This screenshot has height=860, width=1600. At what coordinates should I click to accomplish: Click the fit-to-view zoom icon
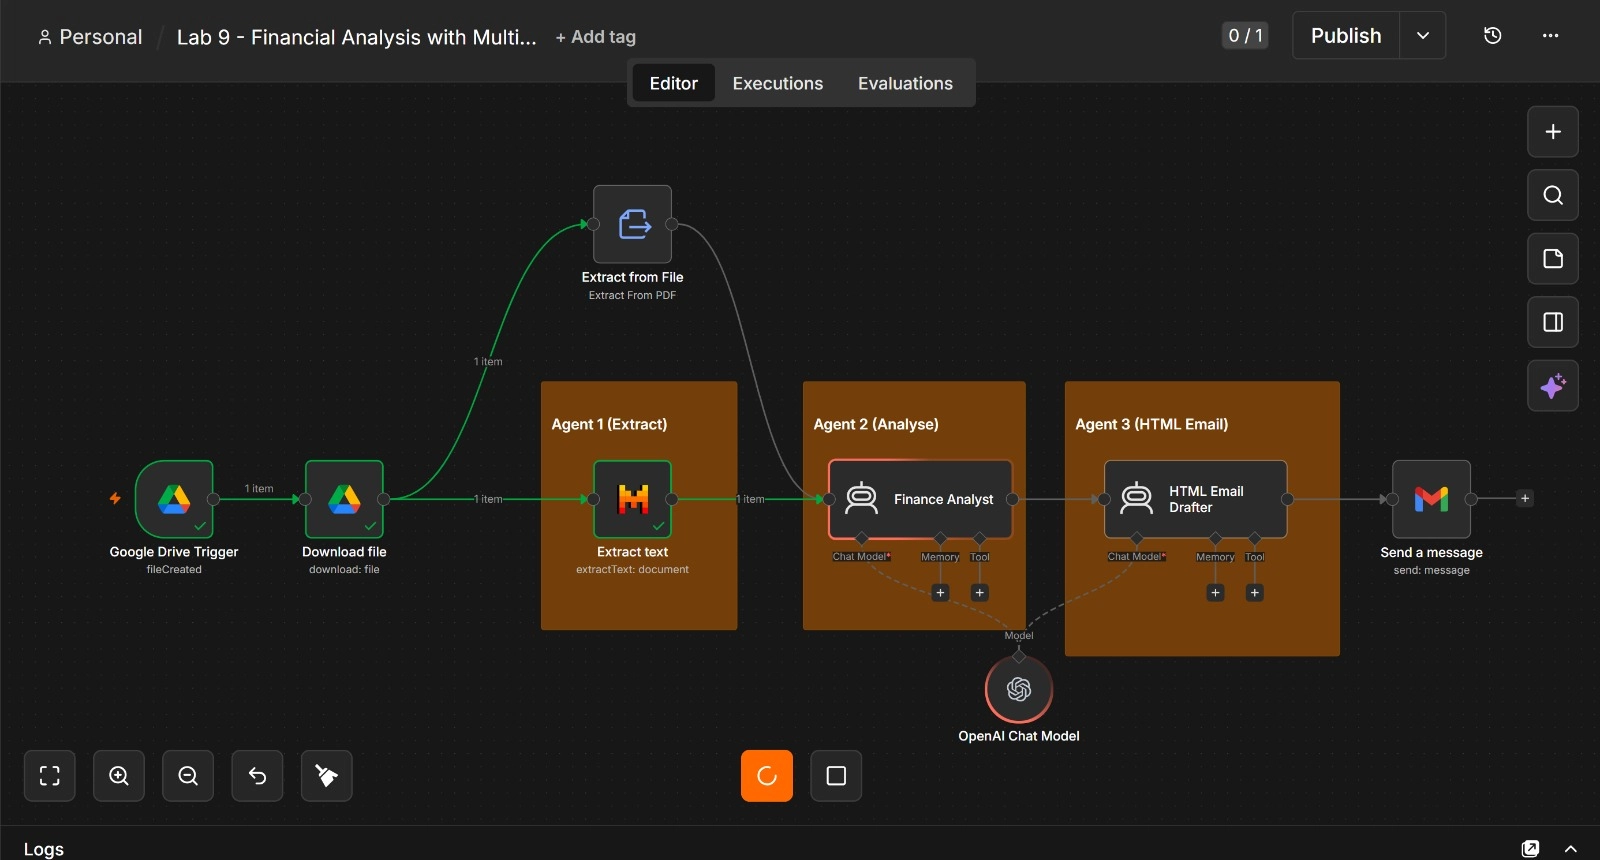point(50,776)
